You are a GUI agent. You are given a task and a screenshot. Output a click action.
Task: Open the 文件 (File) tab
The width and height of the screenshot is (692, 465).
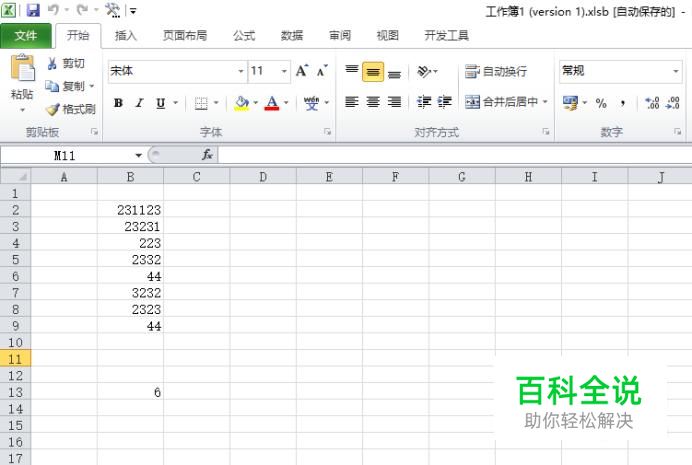click(26, 35)
